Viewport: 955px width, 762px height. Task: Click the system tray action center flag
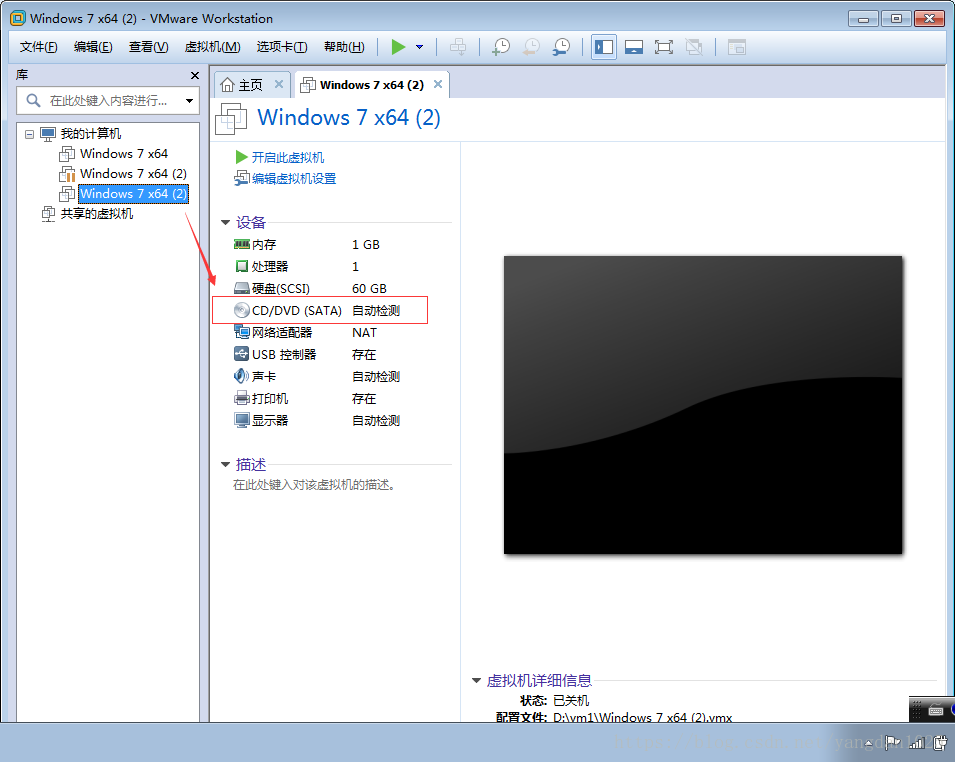pos(893,742)
